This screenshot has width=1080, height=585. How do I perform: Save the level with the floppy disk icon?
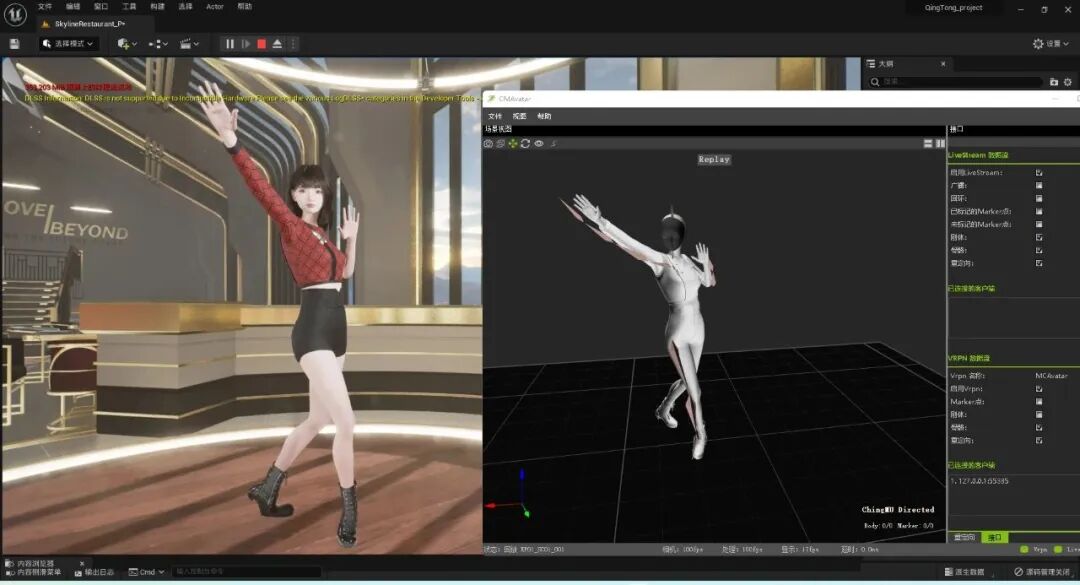[x=14, y=44]
